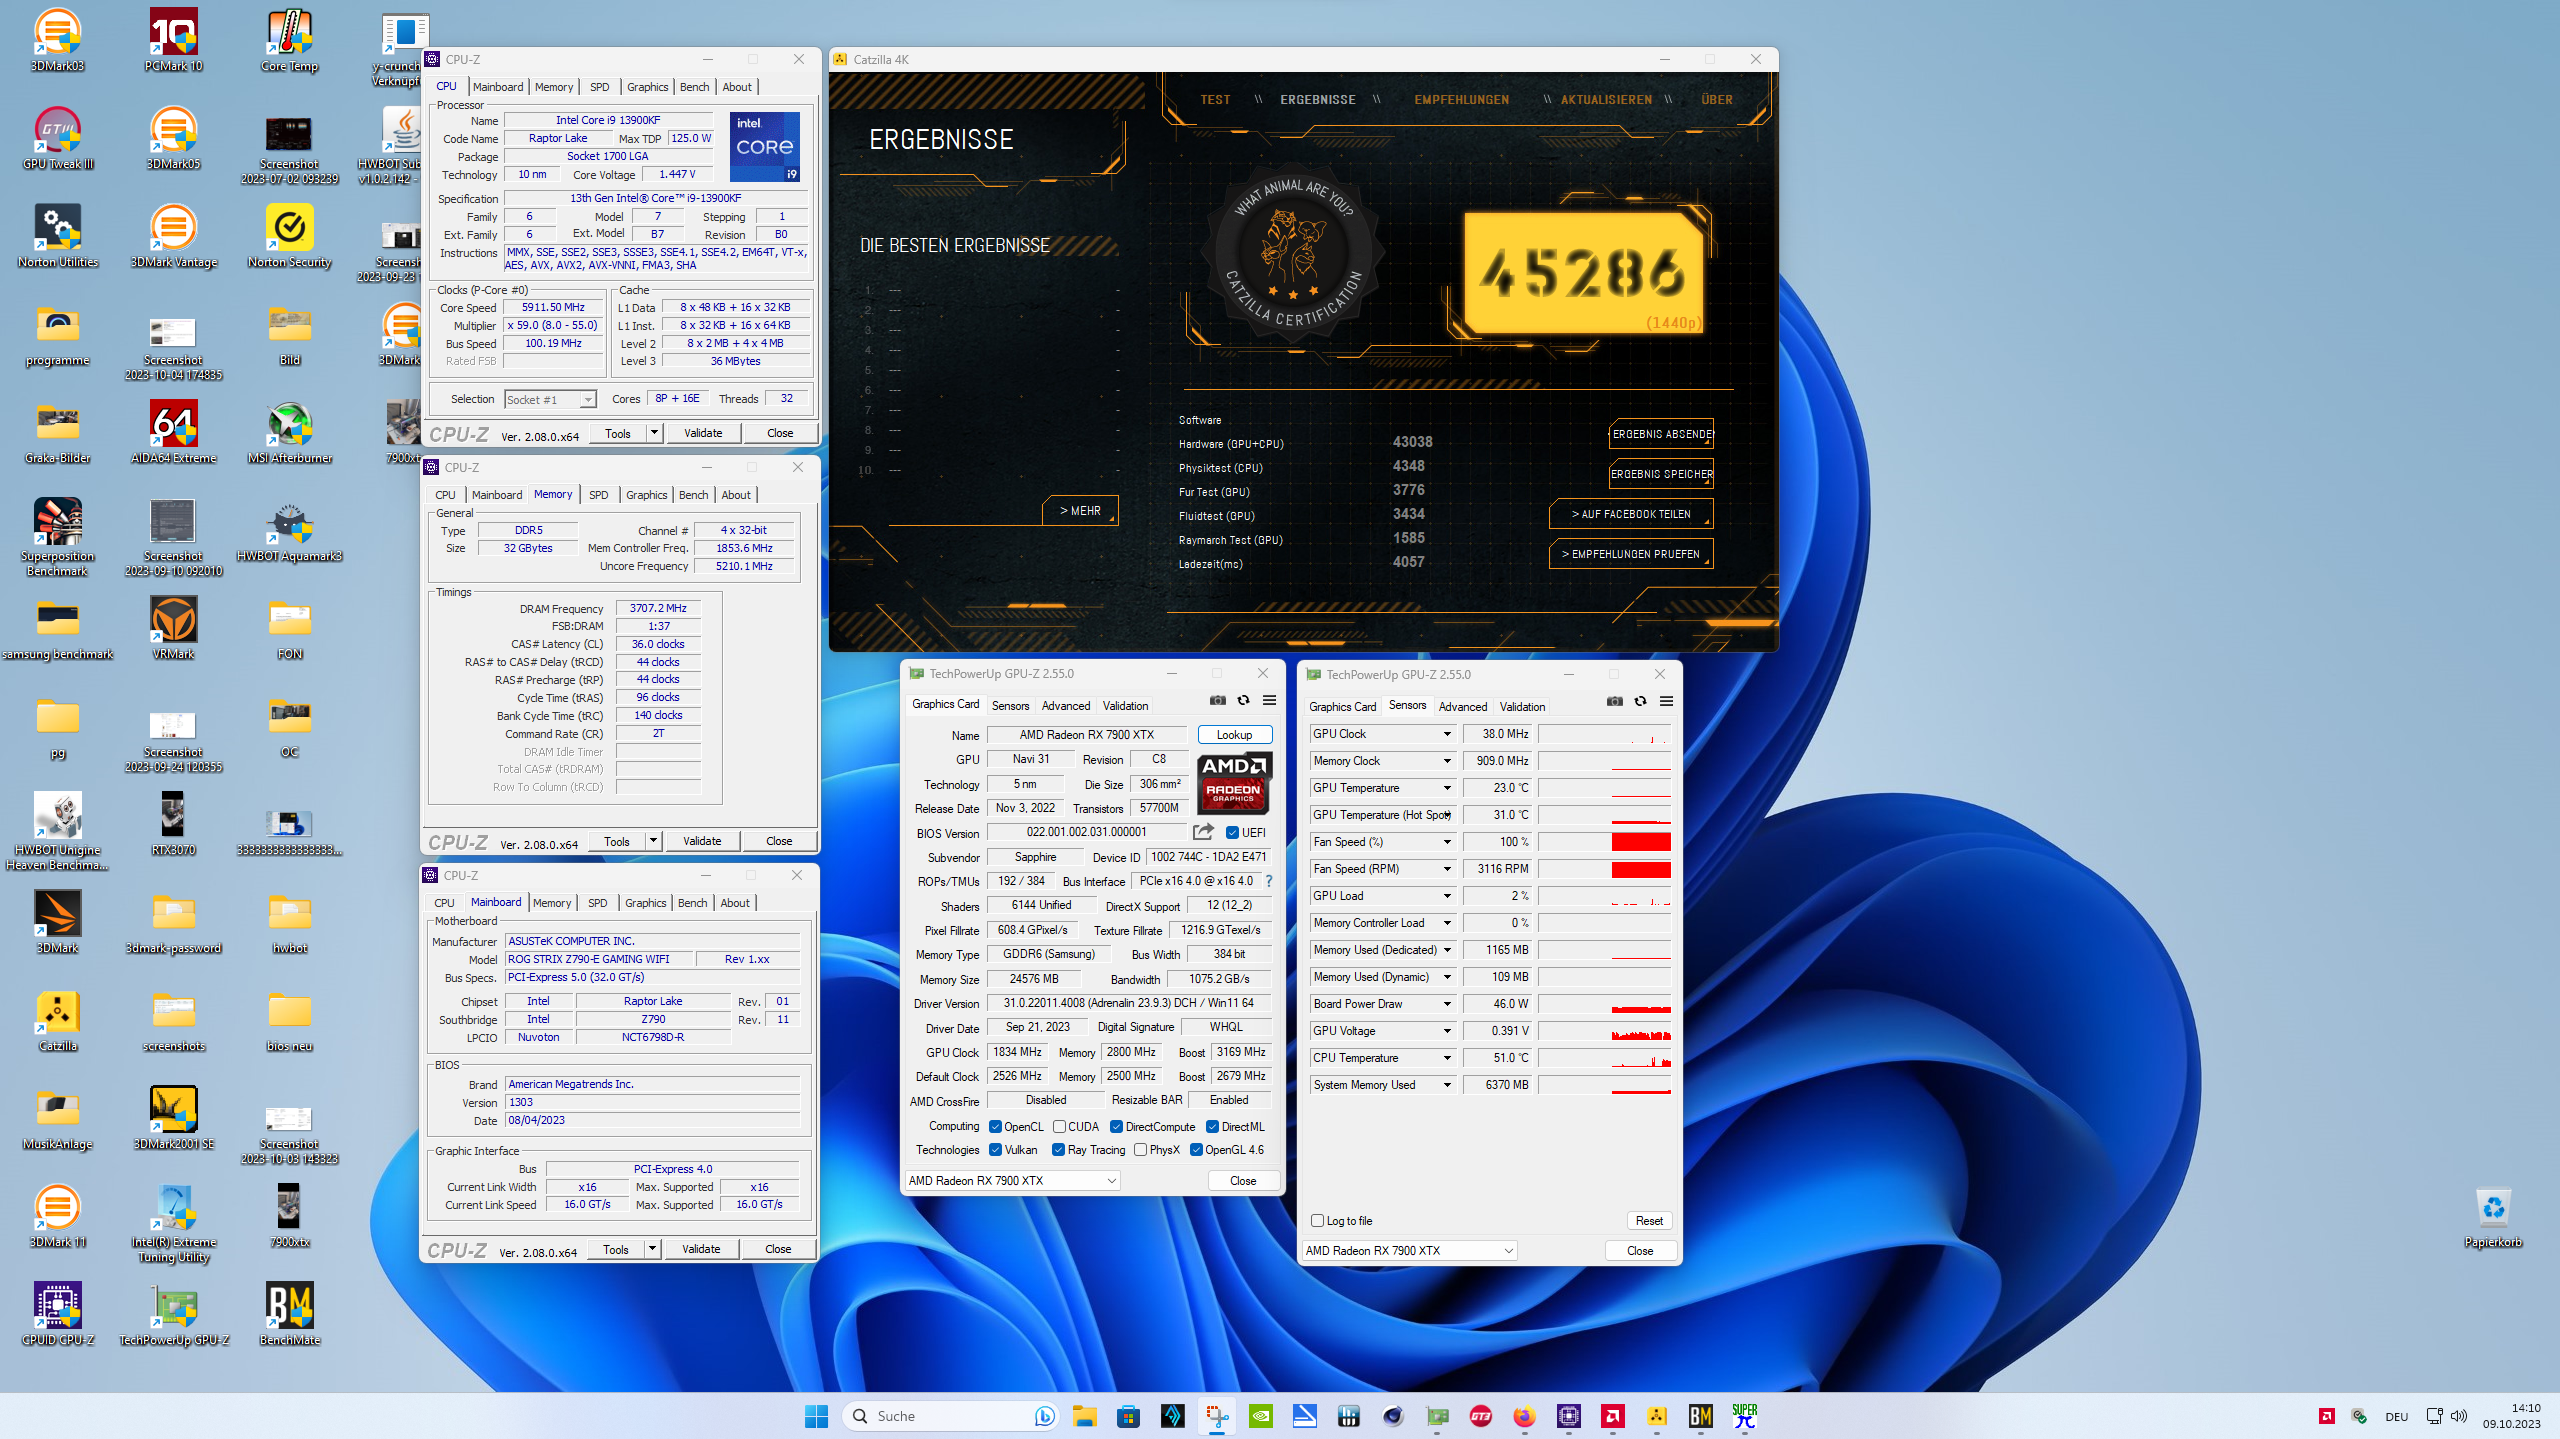Open the TechPowerUp GPU-Z desktop icon
The image size is (2560, 1439).
(173, 1314)
